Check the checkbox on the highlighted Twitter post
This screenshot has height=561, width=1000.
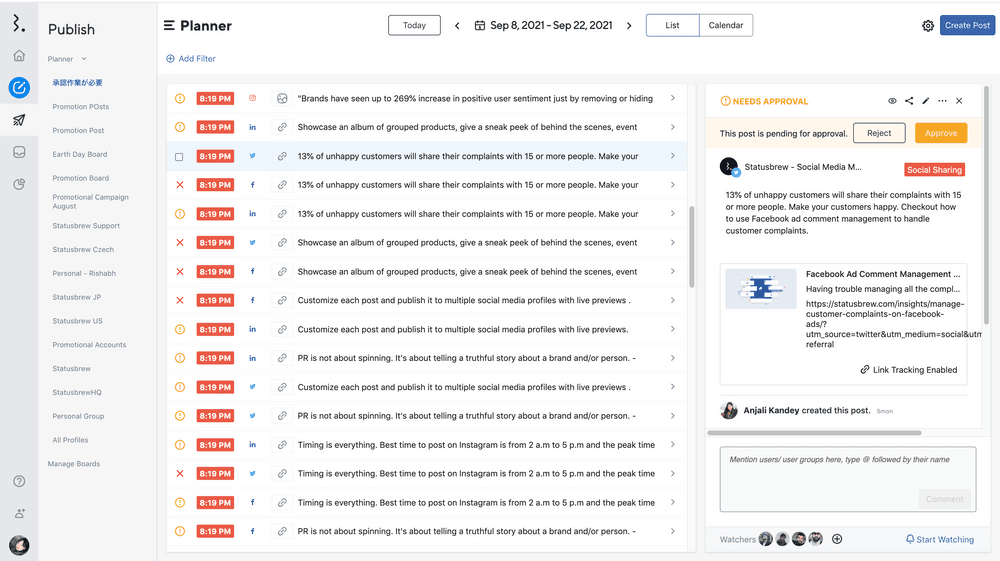point(180,157)
